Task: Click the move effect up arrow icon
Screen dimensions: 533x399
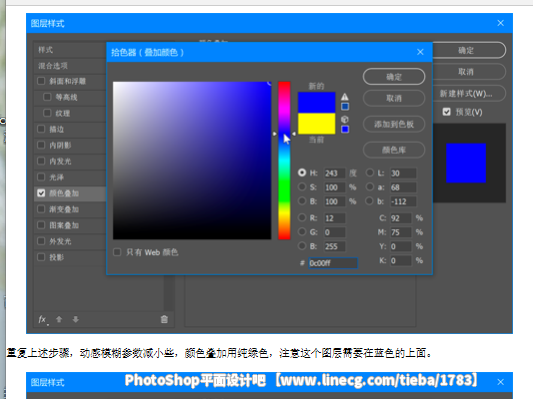Action: point(59,319)
